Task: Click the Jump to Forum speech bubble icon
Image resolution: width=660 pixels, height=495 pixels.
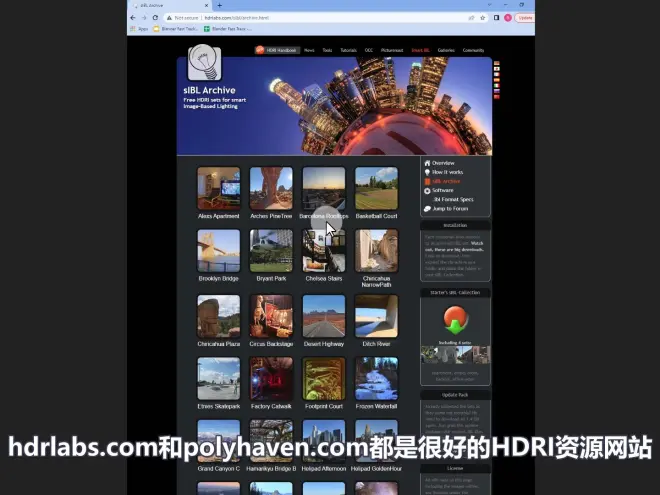Action: coord(427,209)
